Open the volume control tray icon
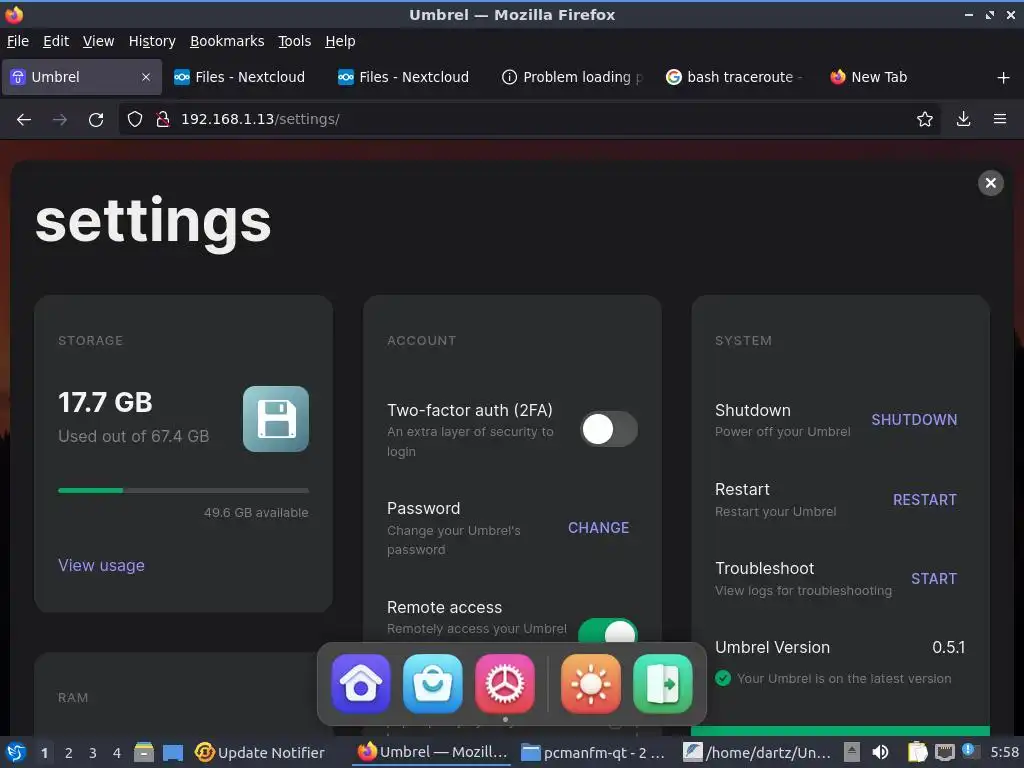1024x768 pixels. point(880,752)
